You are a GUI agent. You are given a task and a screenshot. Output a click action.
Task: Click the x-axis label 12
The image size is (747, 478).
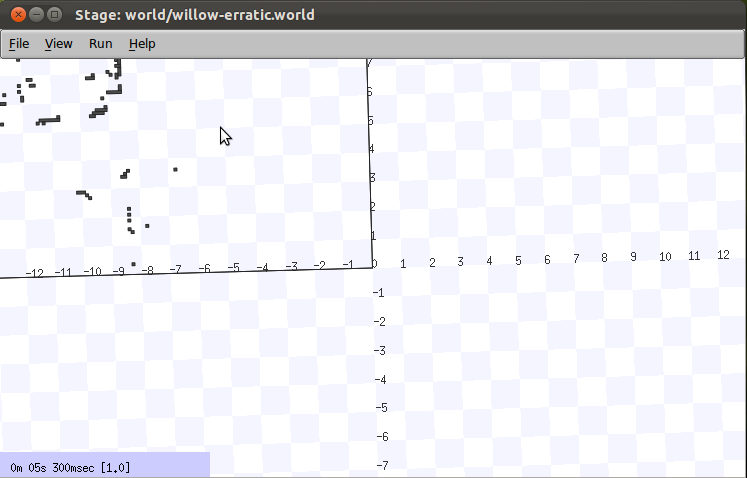click(x=723, y=255)
